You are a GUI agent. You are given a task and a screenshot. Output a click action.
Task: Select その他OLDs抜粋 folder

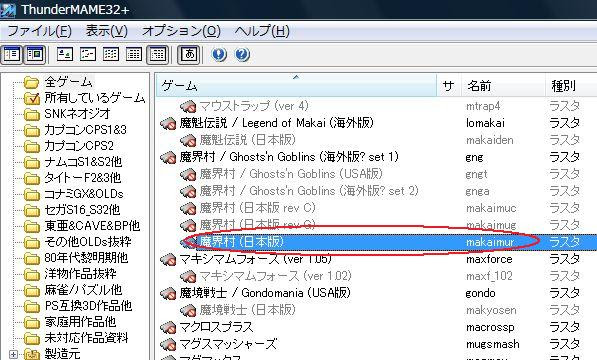88,242
